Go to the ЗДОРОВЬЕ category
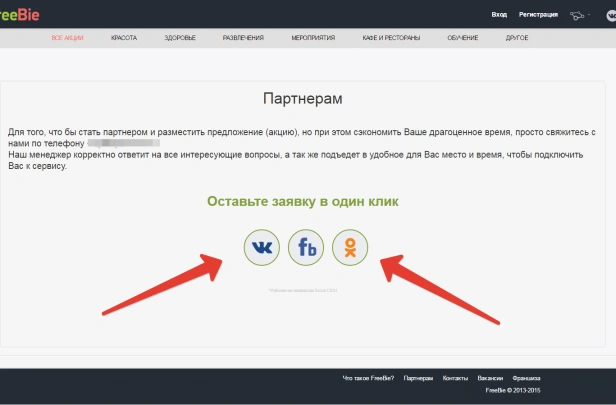Screen dimensions: 616x405 pyautogui.click(x=180, y=38)
